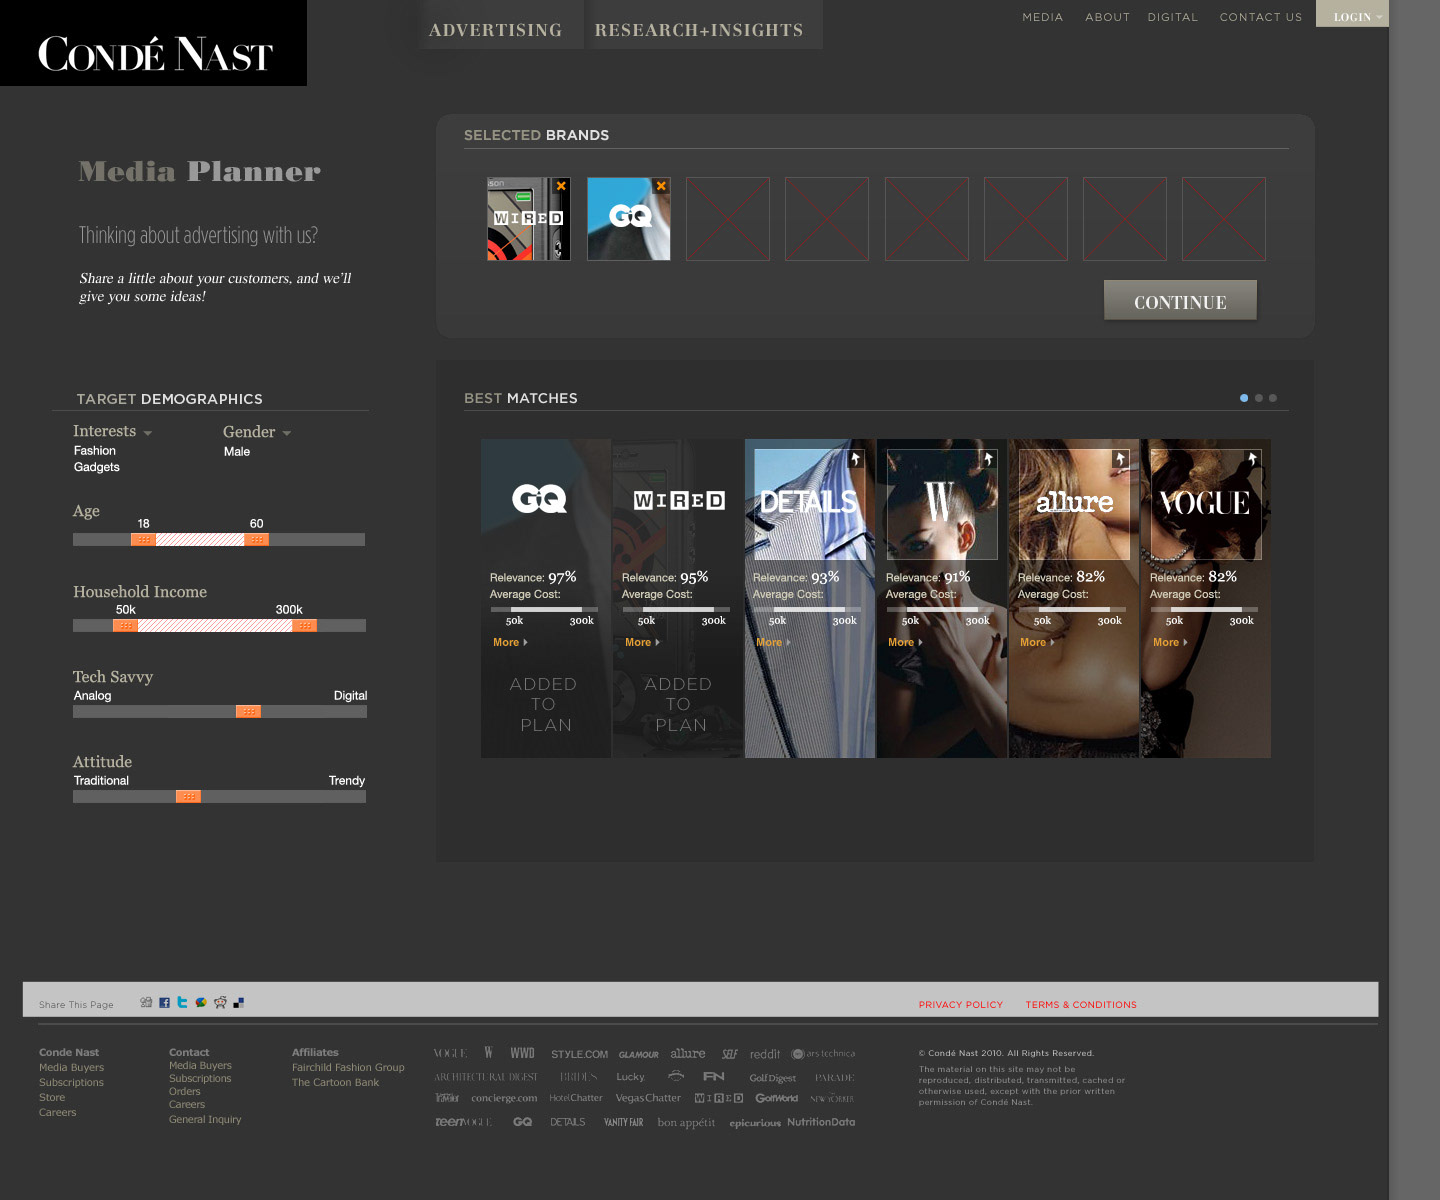
Task: Click the CONTINUE button
Action: (1180, 301)
